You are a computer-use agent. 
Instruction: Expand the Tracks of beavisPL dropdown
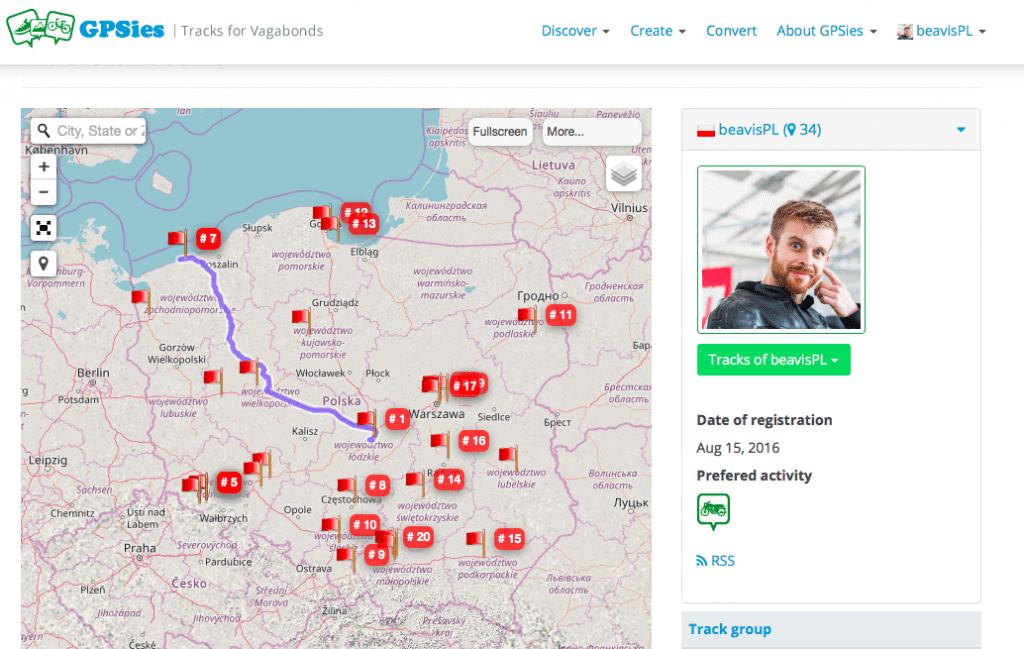coord(773,360)
